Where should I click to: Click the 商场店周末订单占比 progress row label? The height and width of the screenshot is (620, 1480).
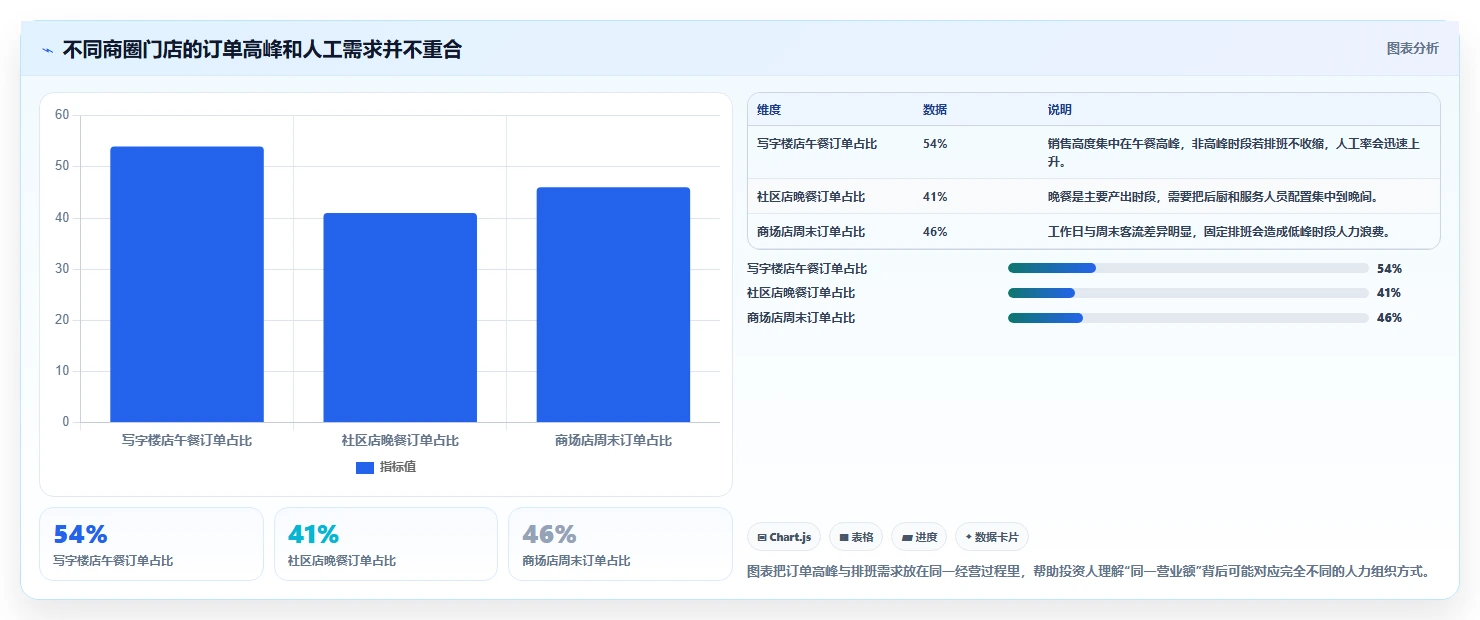(x=801, y=318)
